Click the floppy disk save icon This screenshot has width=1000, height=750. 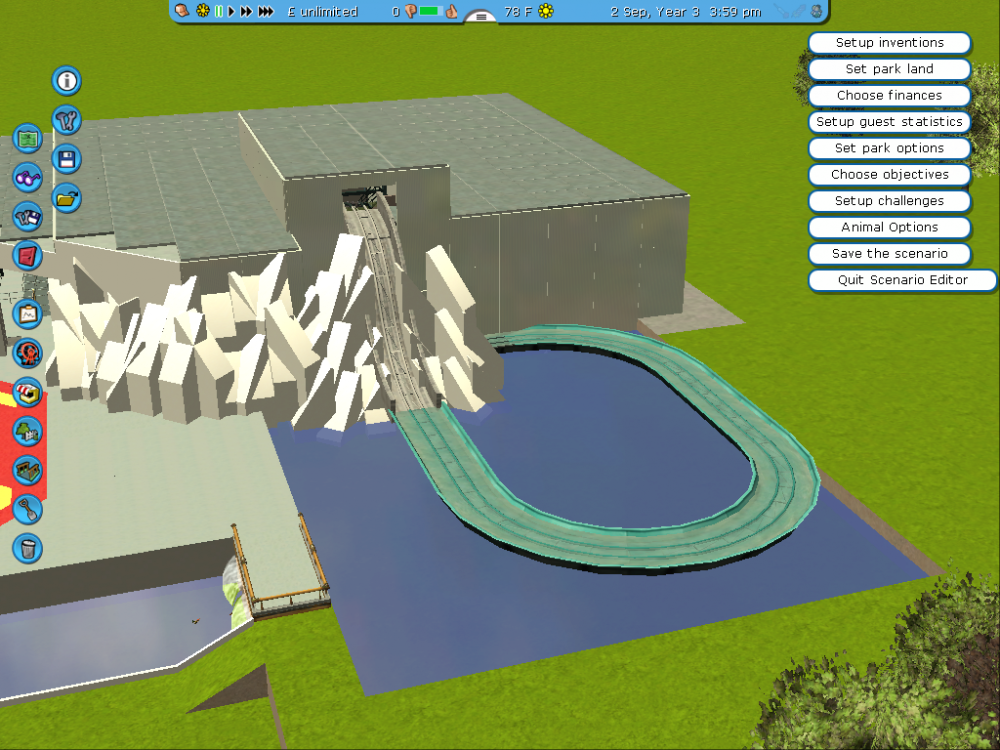tap(66, 159)
